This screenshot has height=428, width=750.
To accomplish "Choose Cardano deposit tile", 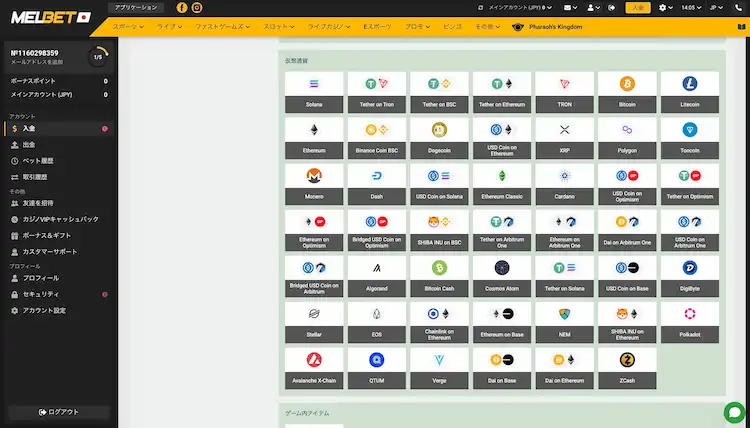I will pyautogui.click(x=564, y=184).
